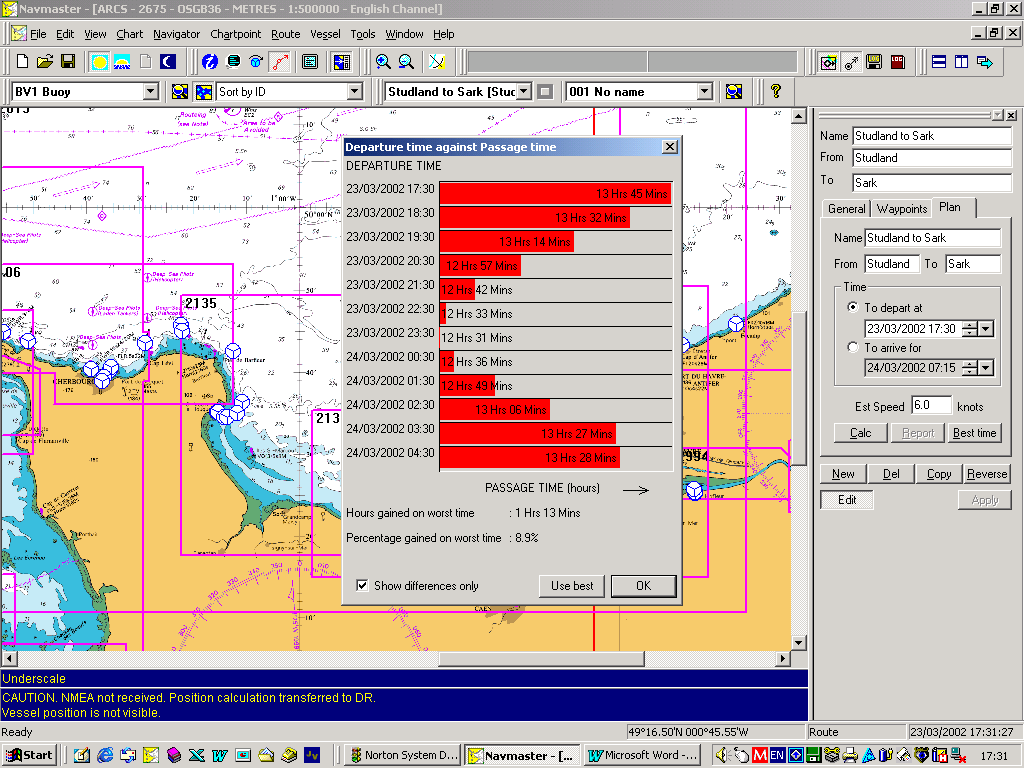Viewport: 1024px width, 768px height.
Task: Click the yellow question mark help icon
Action: coord(775,92)
